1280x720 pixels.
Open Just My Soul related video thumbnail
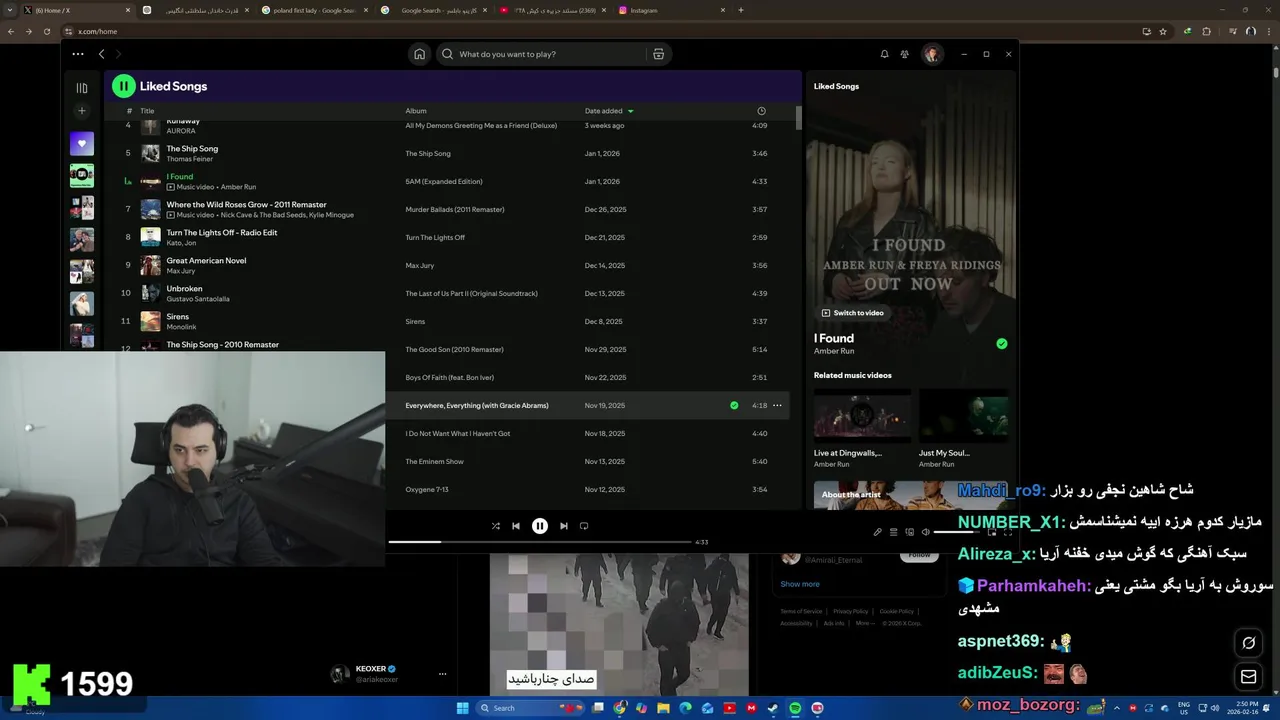point(964,415)
